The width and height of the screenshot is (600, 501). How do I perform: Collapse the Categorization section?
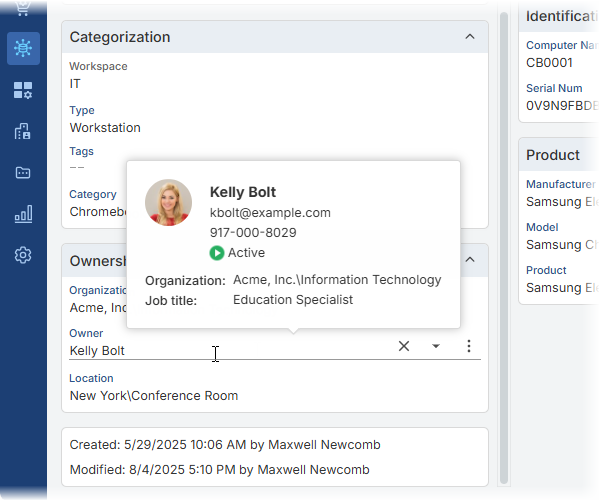pyautogui.click(x=470, y=37)
